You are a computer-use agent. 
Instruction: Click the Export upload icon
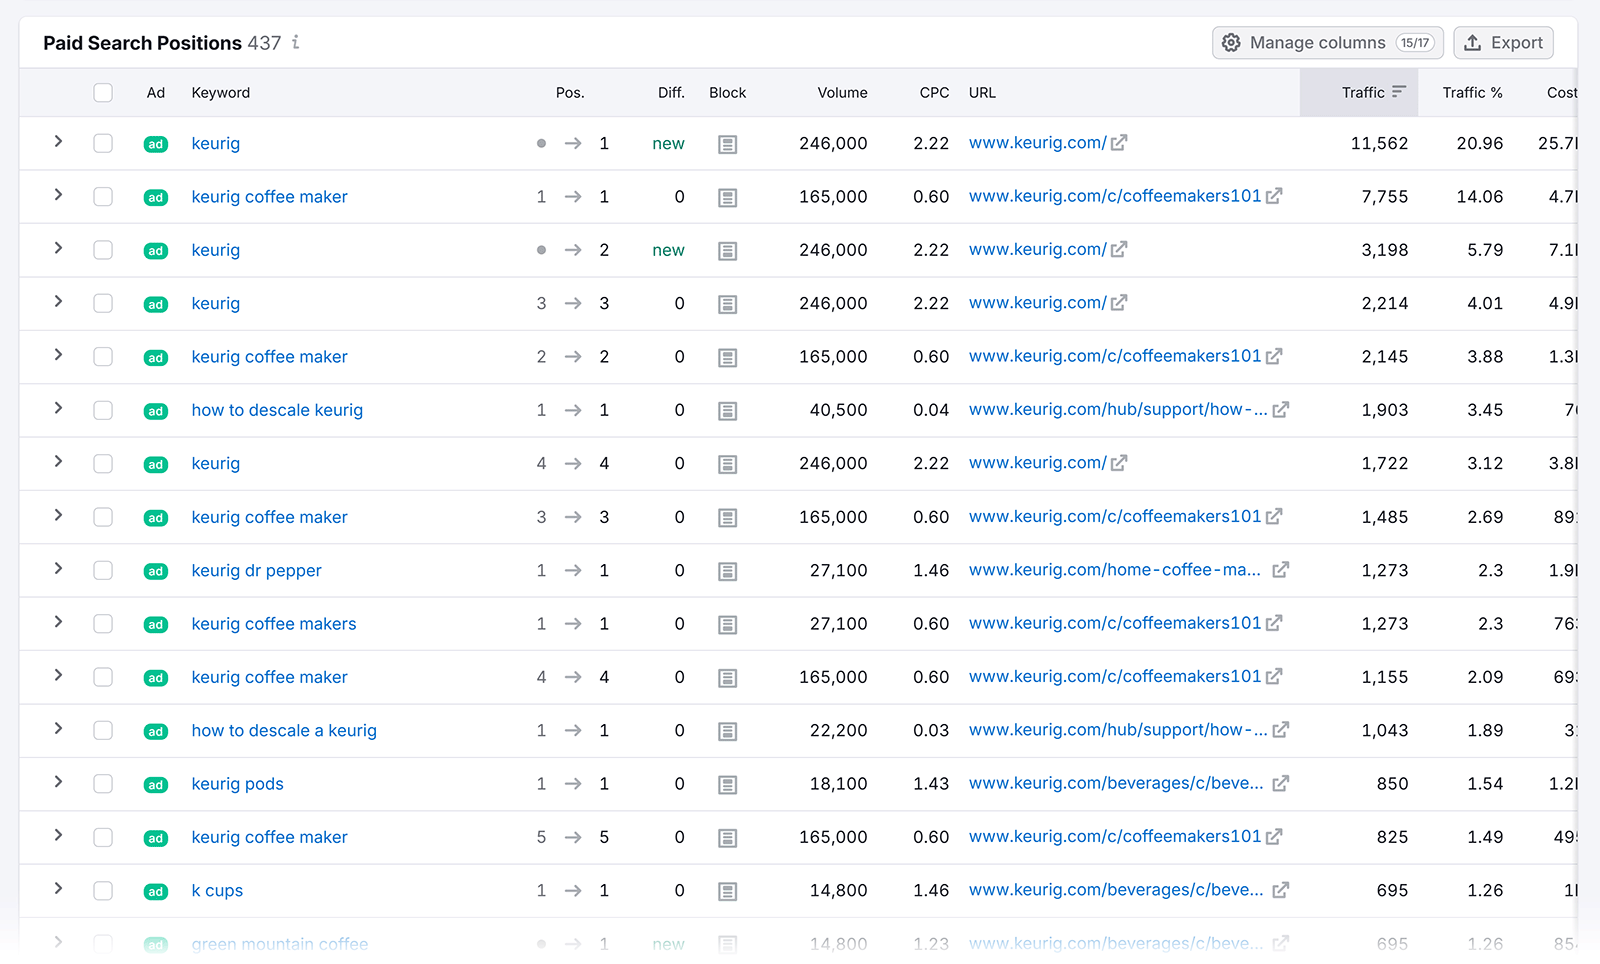[x=1473, y=43]
